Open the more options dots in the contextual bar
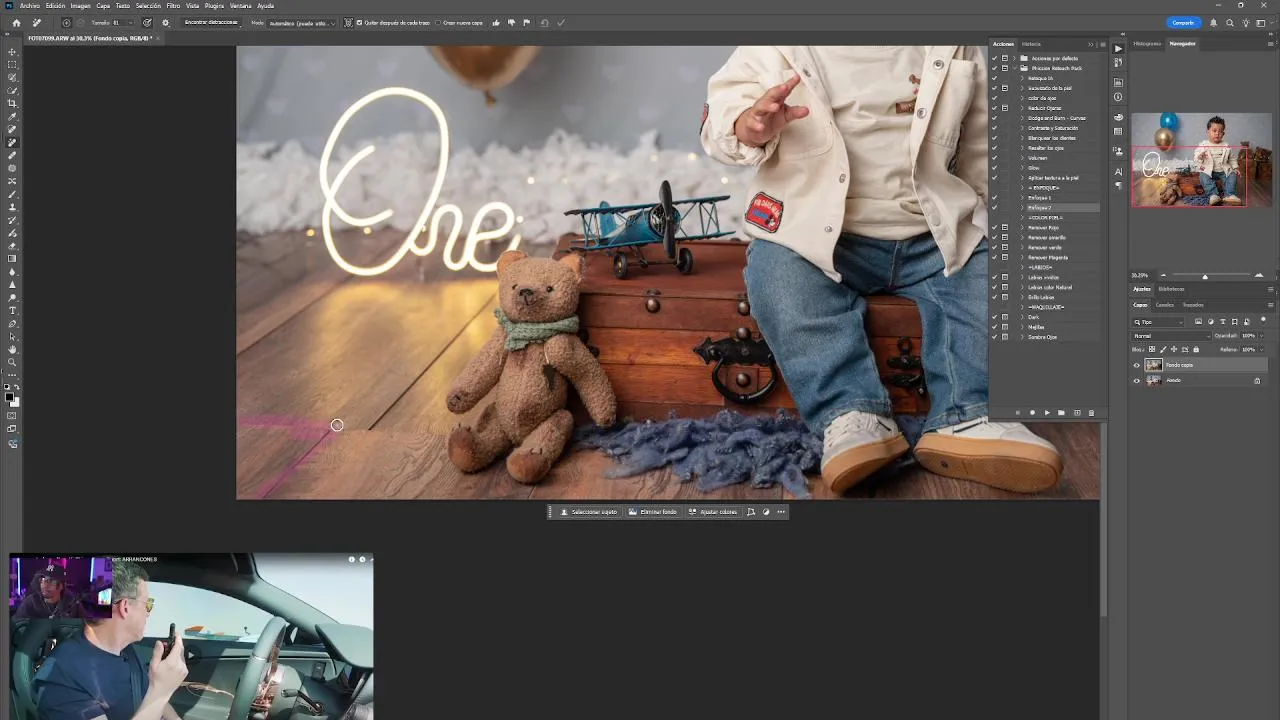 (781, 512)
